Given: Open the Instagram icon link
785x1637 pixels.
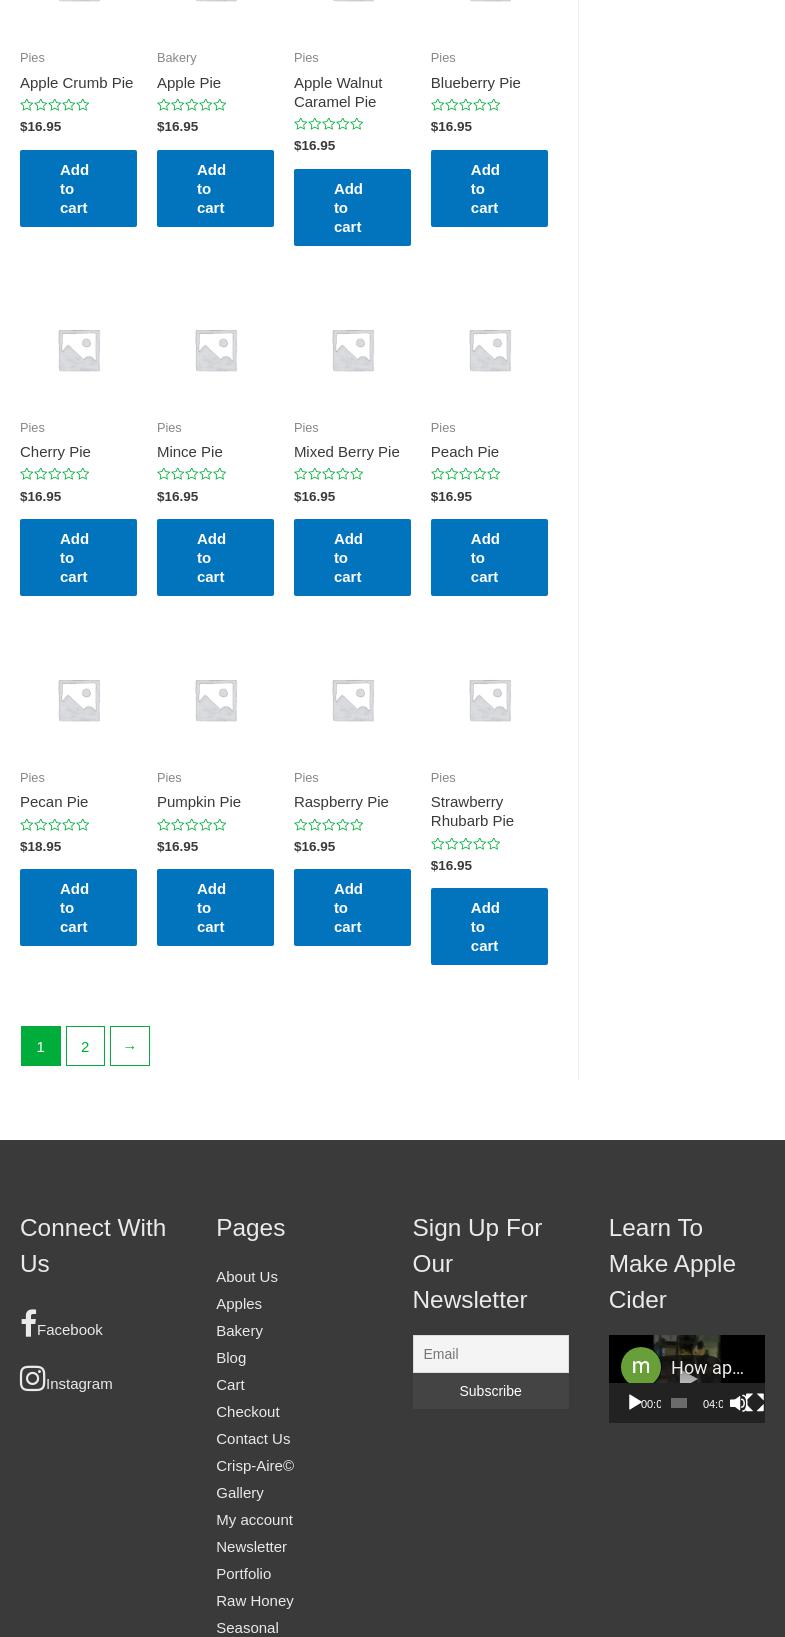Looking at the screenshot, I should 32,1379.
